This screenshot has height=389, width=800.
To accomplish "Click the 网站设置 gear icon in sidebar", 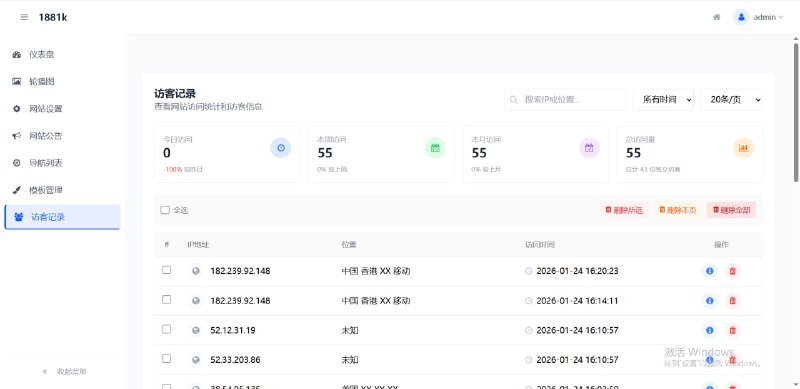I will pos(17,109).
